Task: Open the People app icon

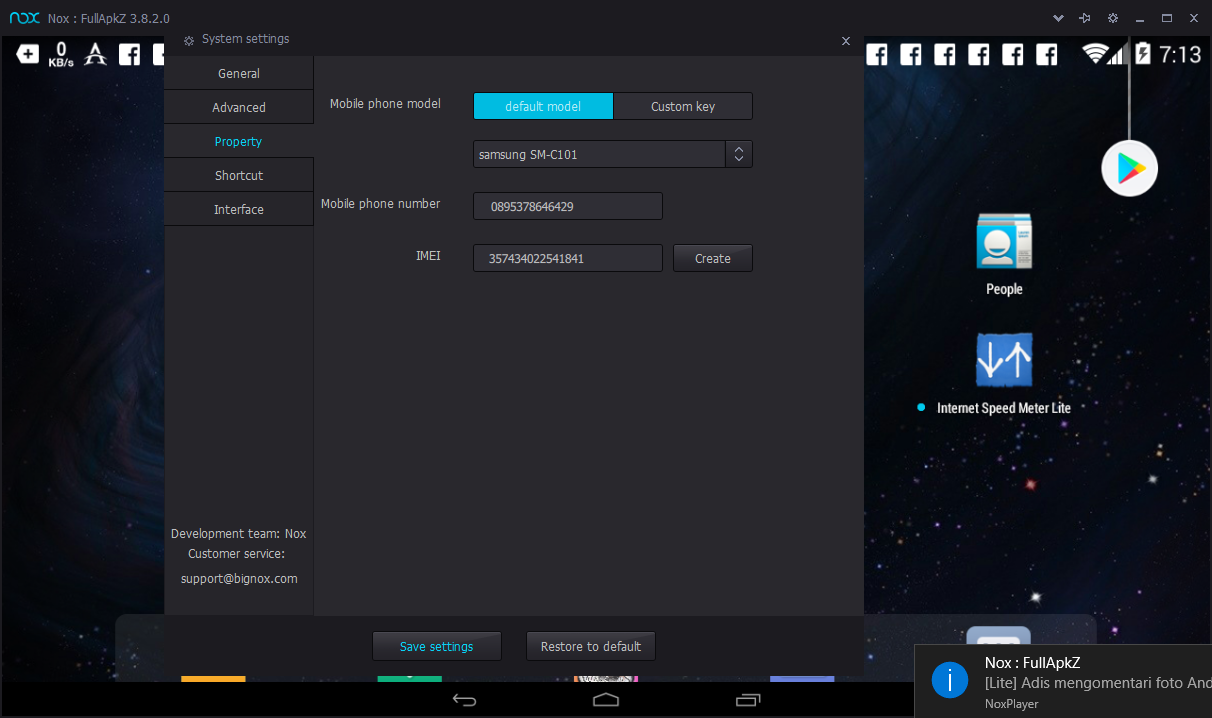Action: (1004, 241)
